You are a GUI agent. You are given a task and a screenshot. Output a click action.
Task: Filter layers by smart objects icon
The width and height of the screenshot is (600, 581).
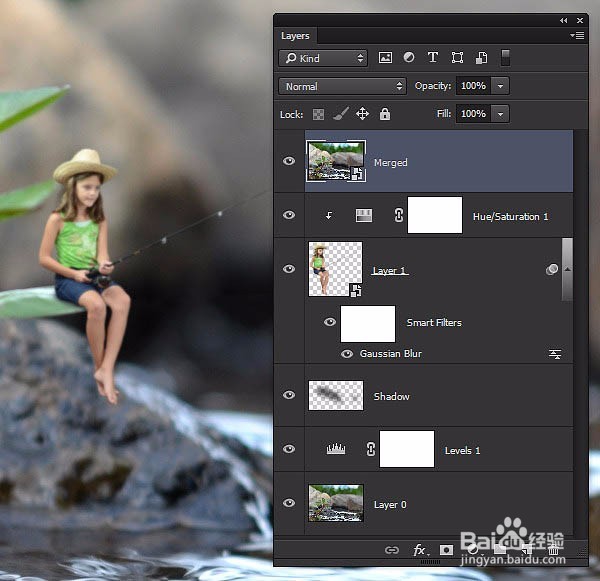(481, 58)
